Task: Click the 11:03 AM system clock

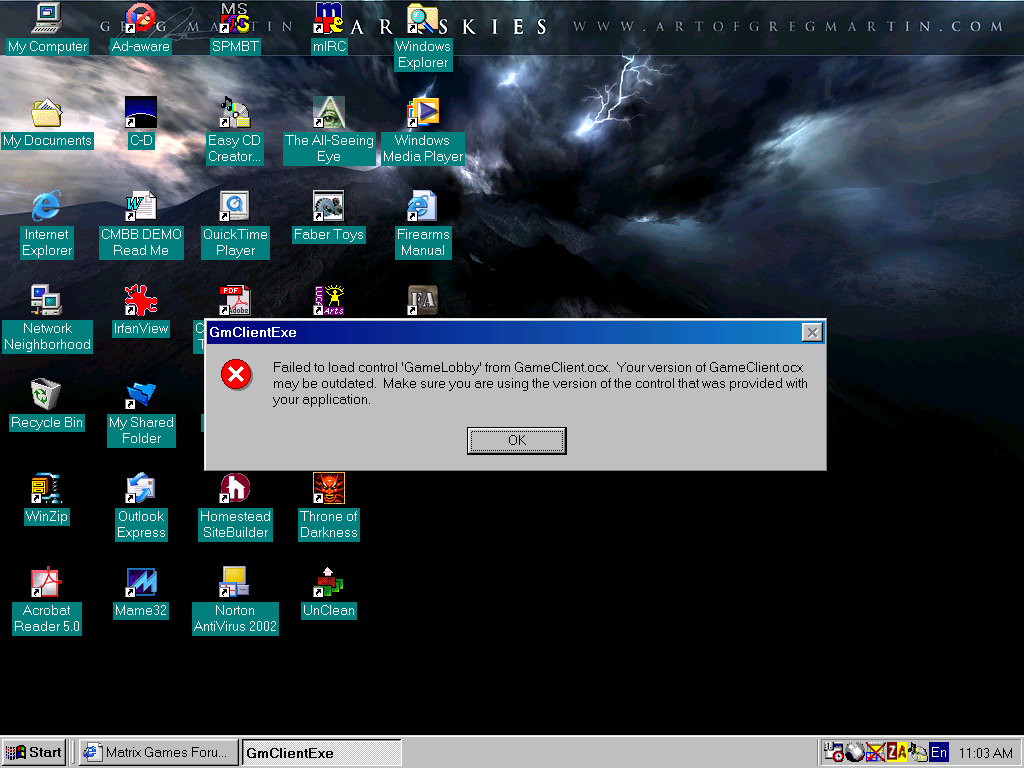Action: (985, 753)
